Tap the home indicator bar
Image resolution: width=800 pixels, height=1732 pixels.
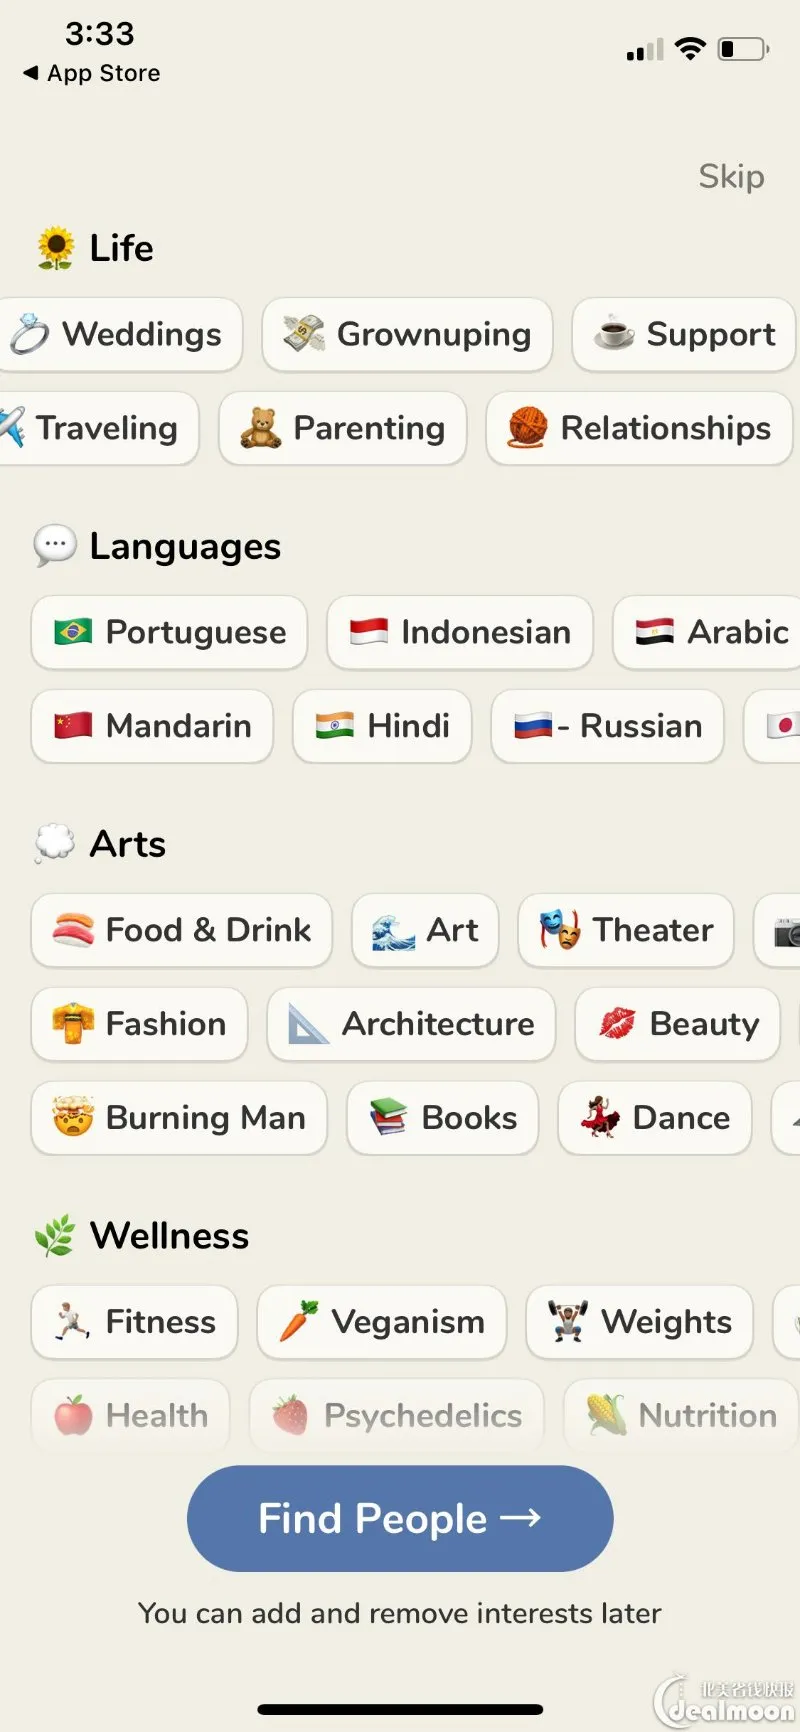pyautogui.click(x=400, y=1709)
